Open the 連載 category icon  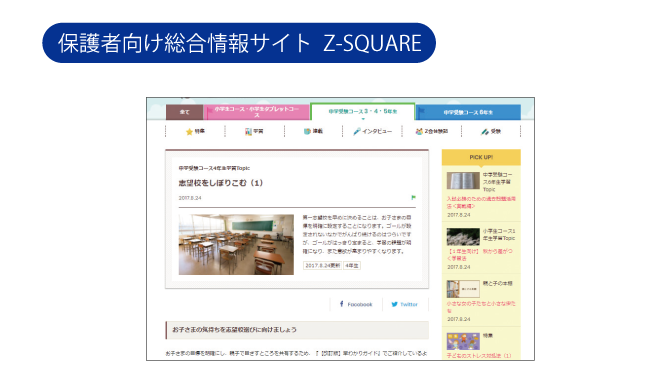(x=307, y=131)
